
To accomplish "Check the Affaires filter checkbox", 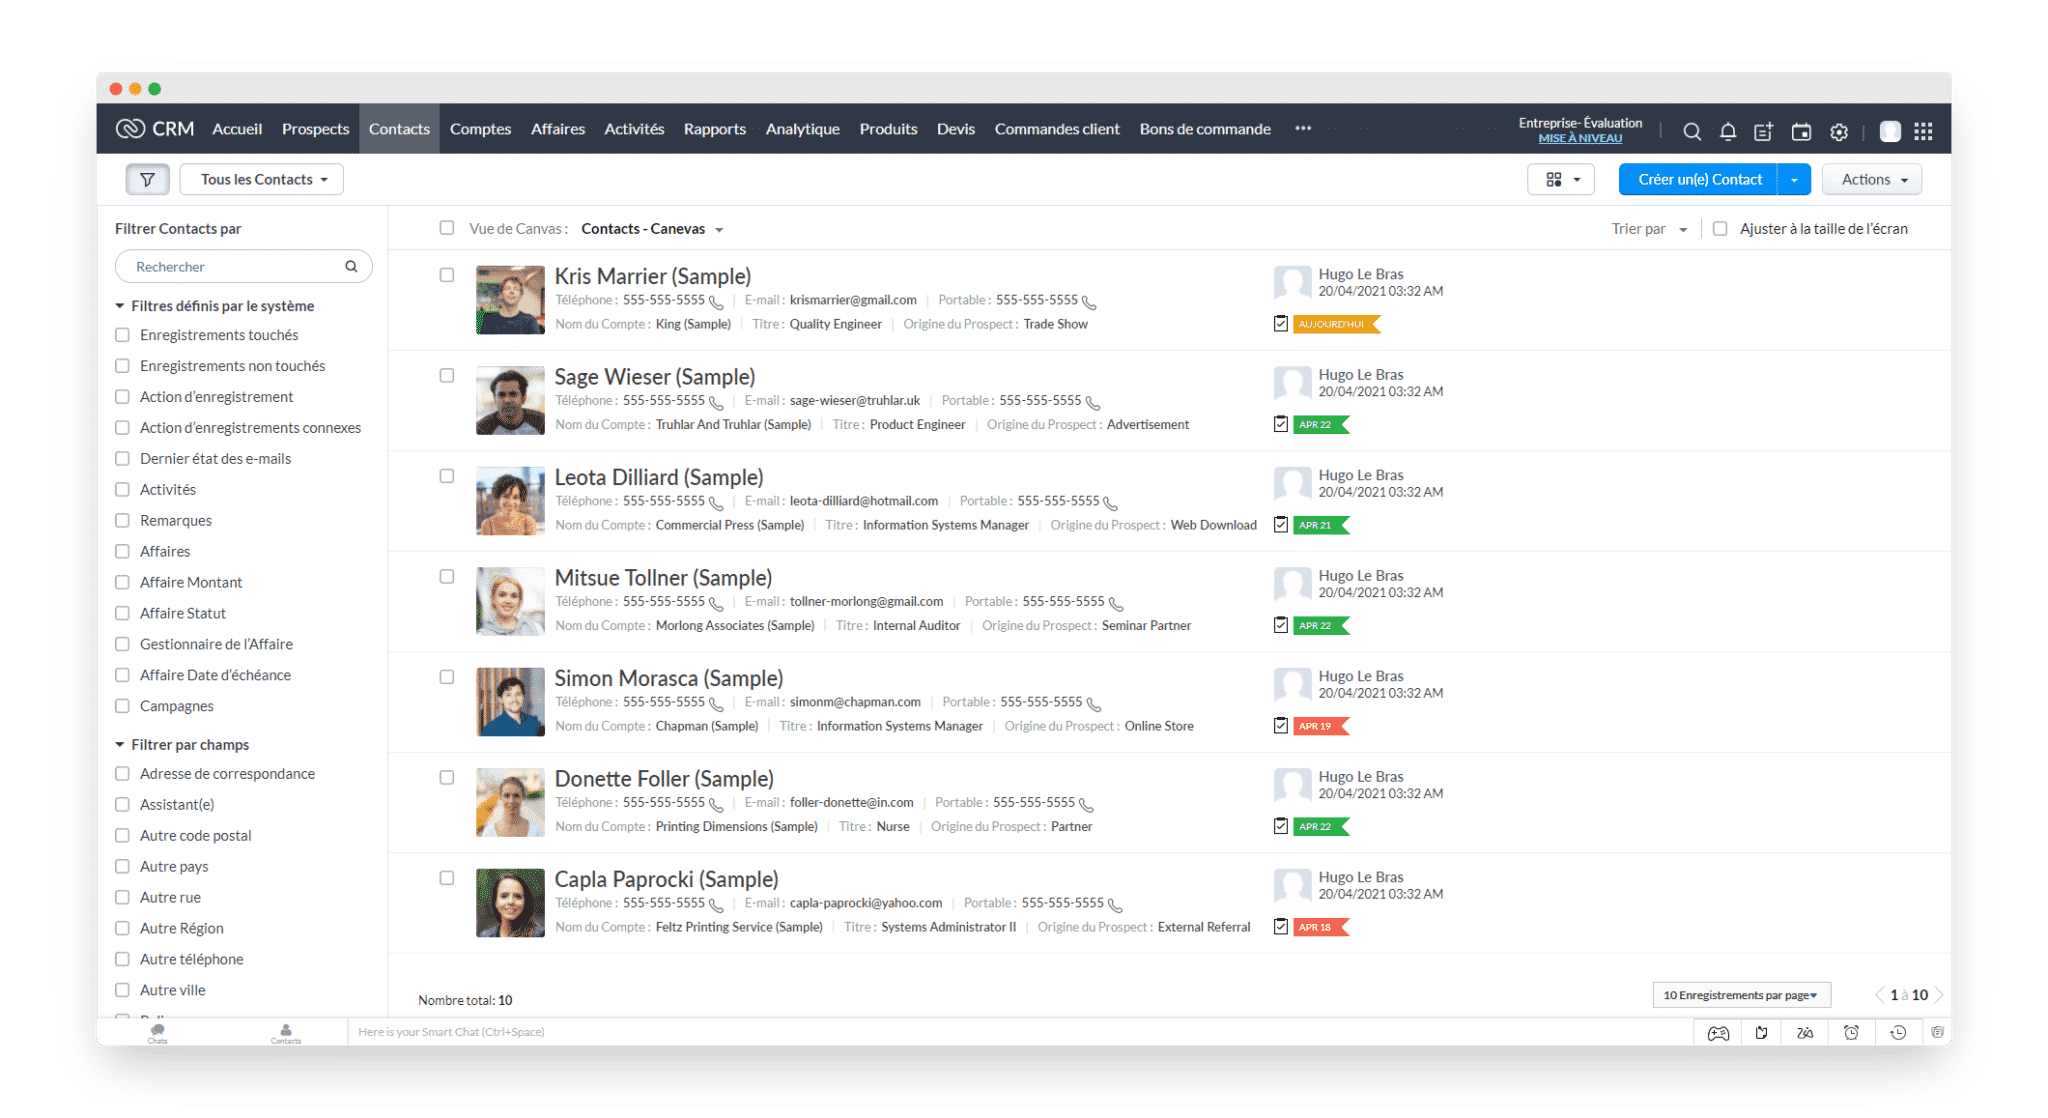I will (122, 551).
